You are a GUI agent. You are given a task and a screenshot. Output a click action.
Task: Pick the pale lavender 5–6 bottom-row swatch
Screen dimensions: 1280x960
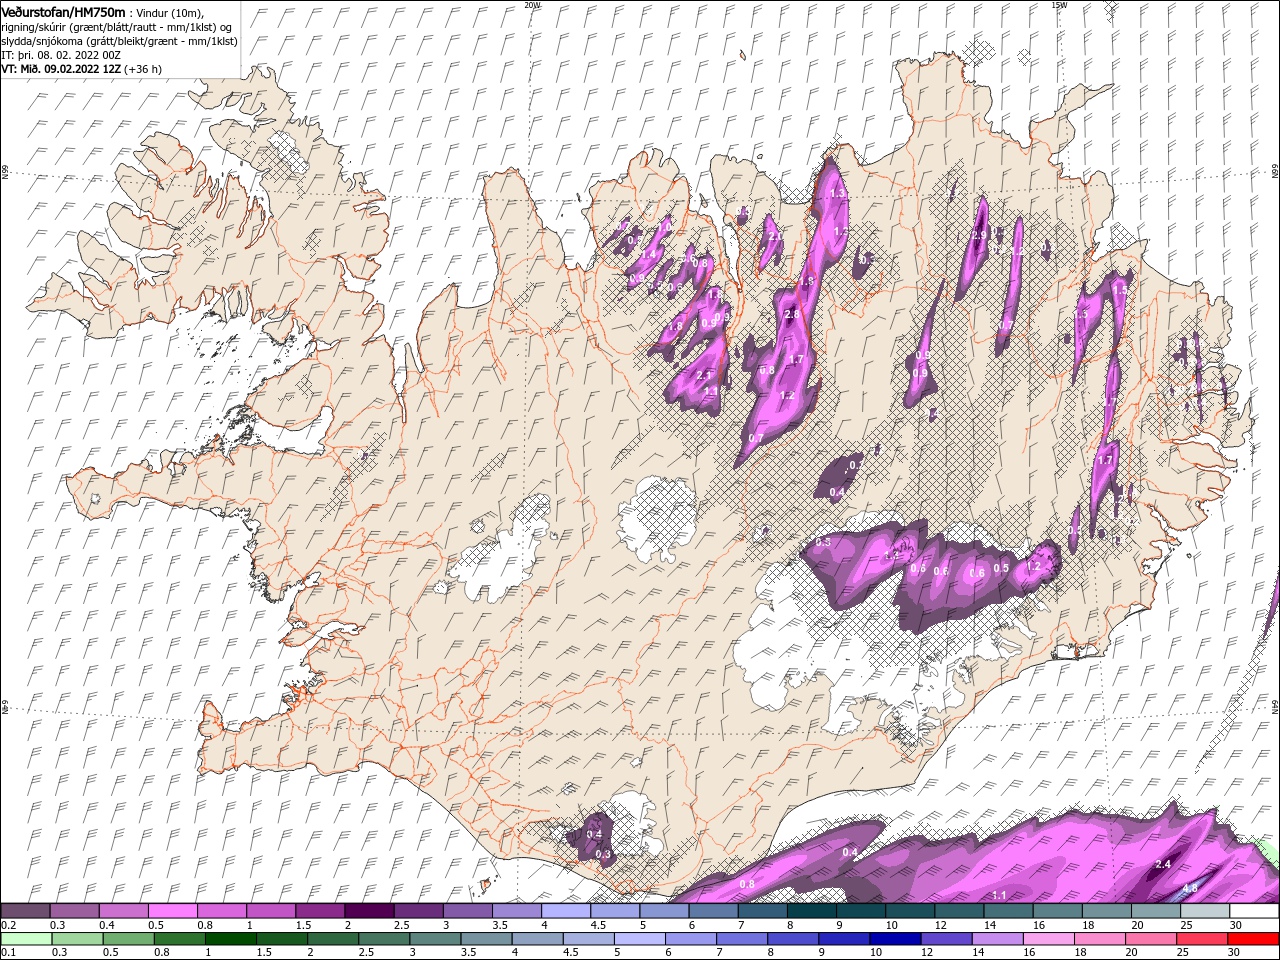[x=639, y=939]
